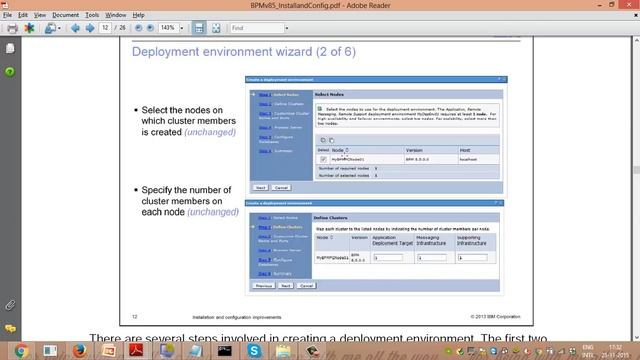The width and height of the screenshot is (640, 360).
Task: Click the Print icon in the toolbar
Action: tap(12, 28)
